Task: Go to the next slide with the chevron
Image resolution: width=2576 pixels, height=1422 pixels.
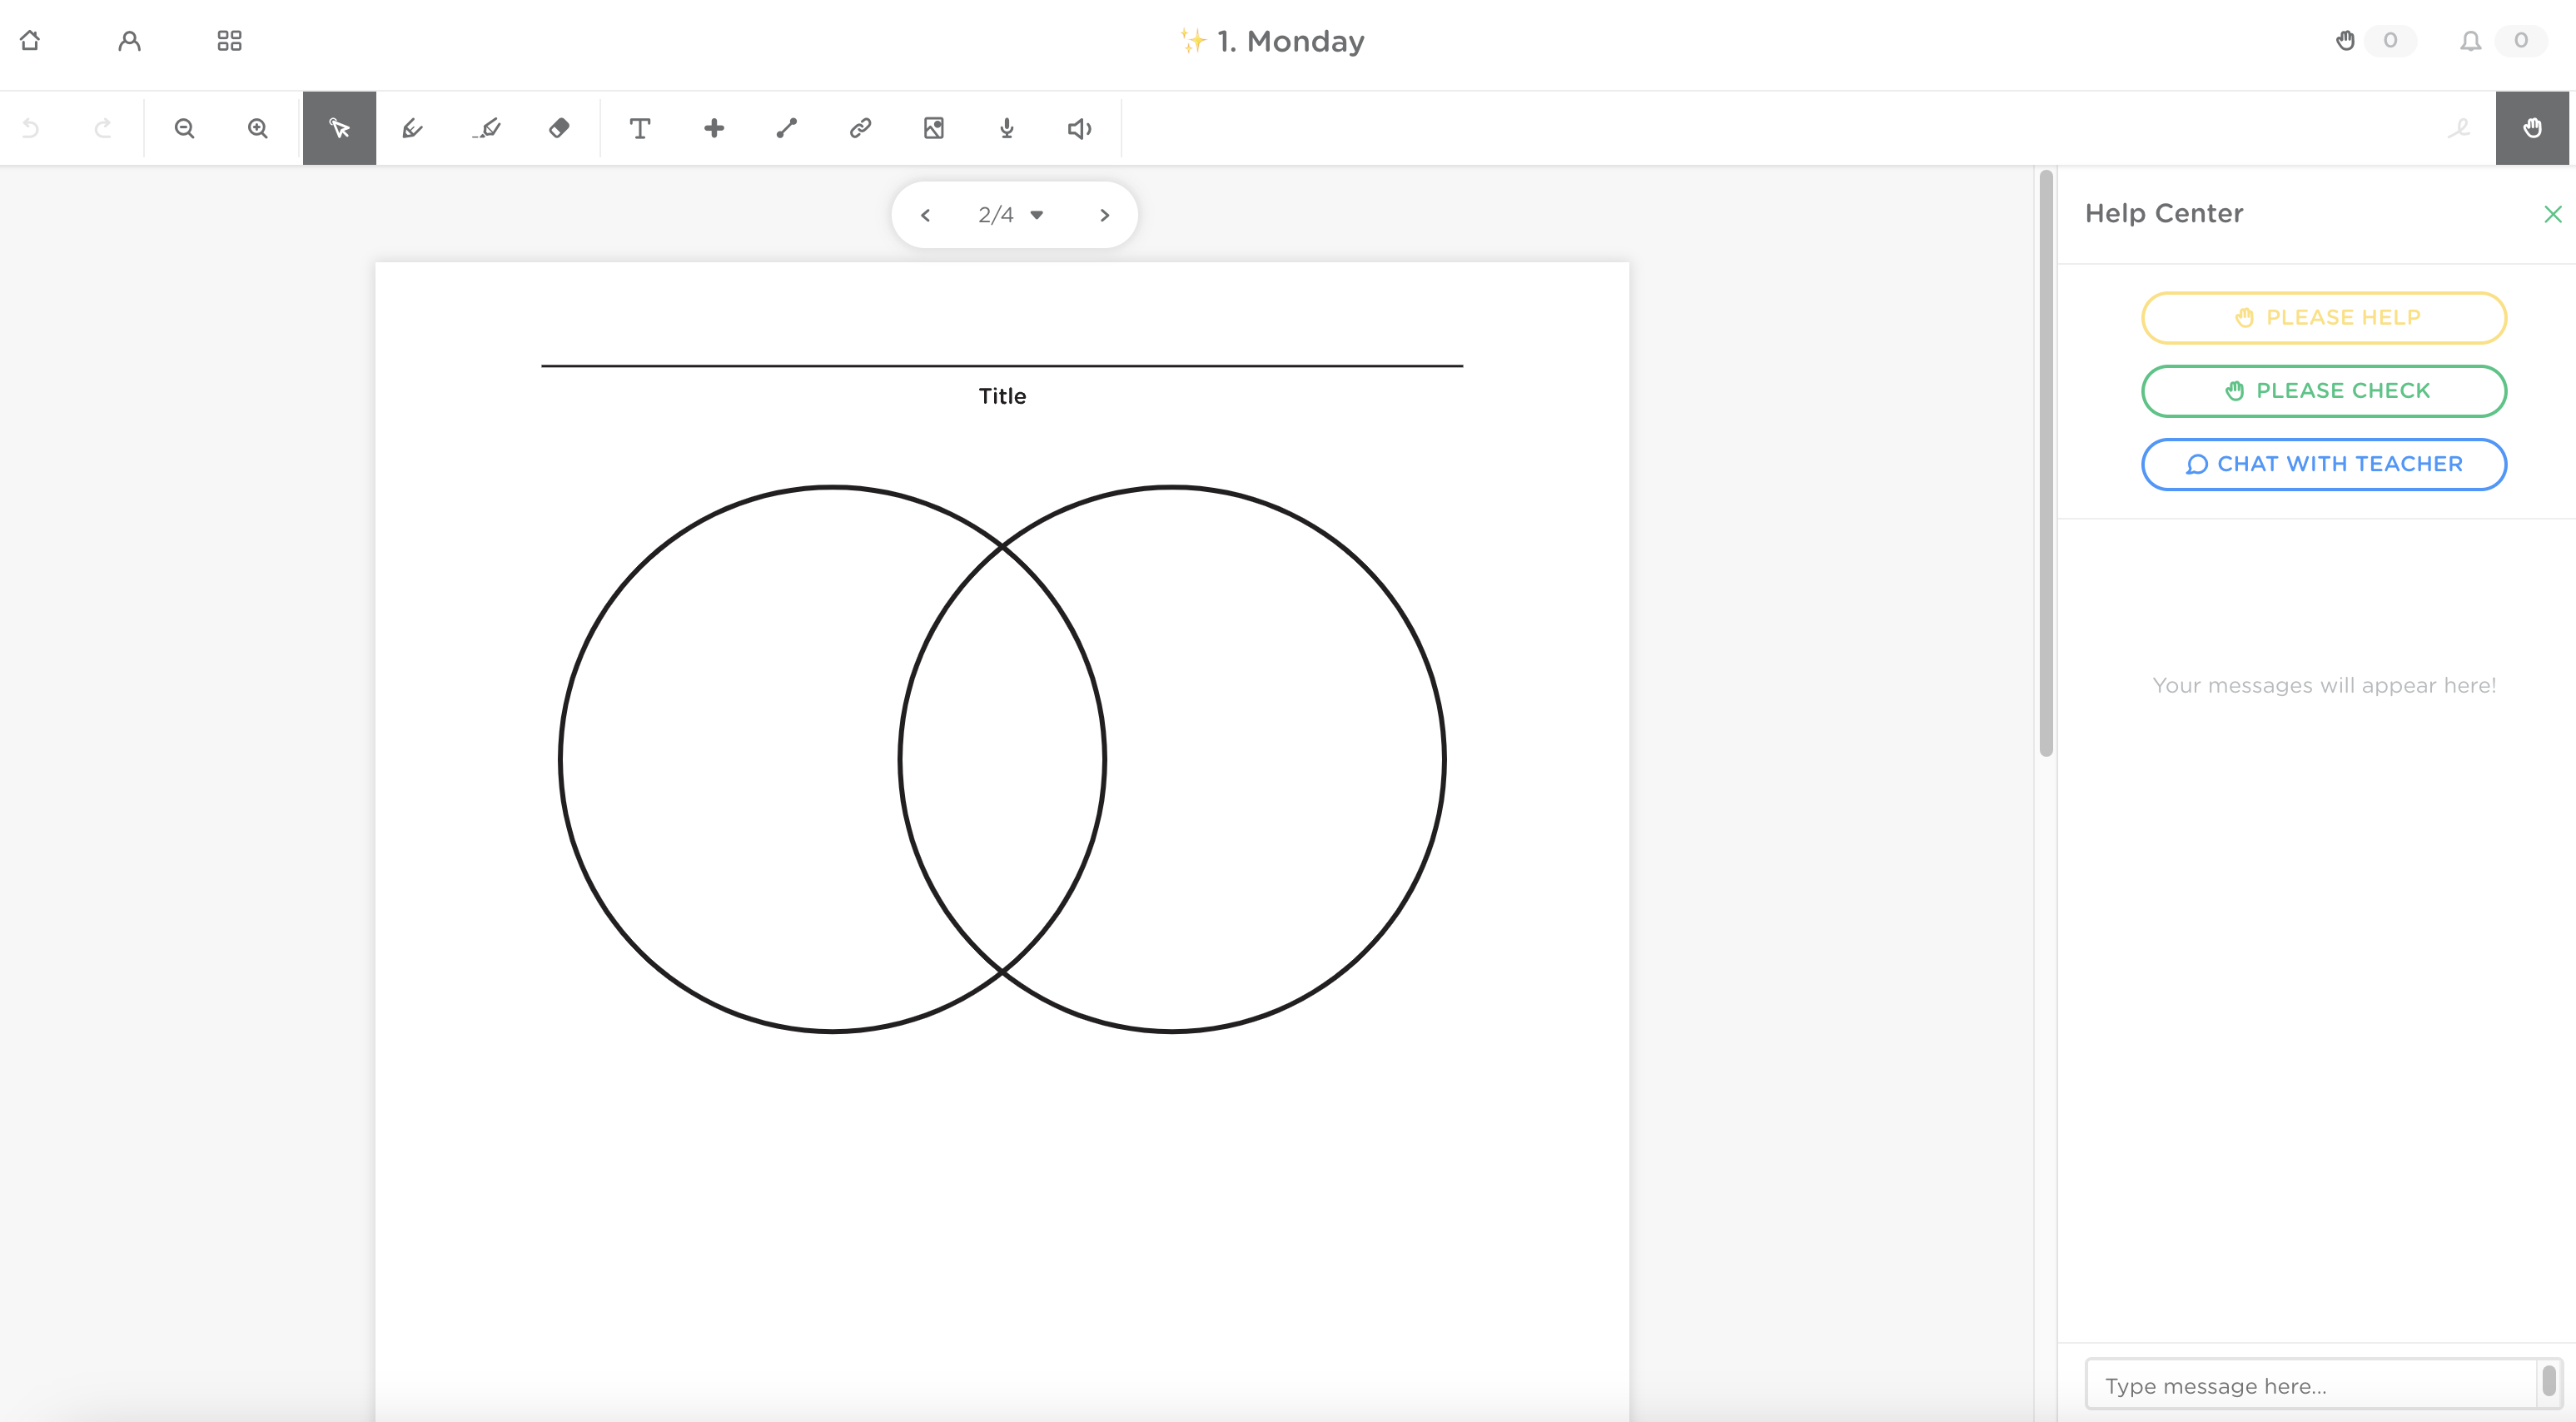Action: tap(1104, 214)
